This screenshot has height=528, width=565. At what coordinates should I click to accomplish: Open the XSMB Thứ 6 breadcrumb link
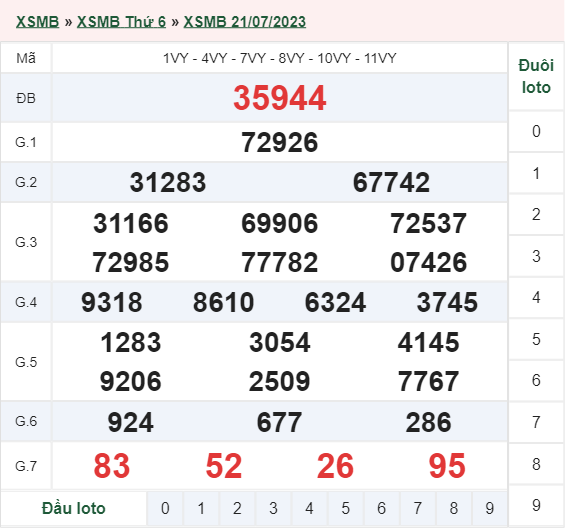pos(121,22)
